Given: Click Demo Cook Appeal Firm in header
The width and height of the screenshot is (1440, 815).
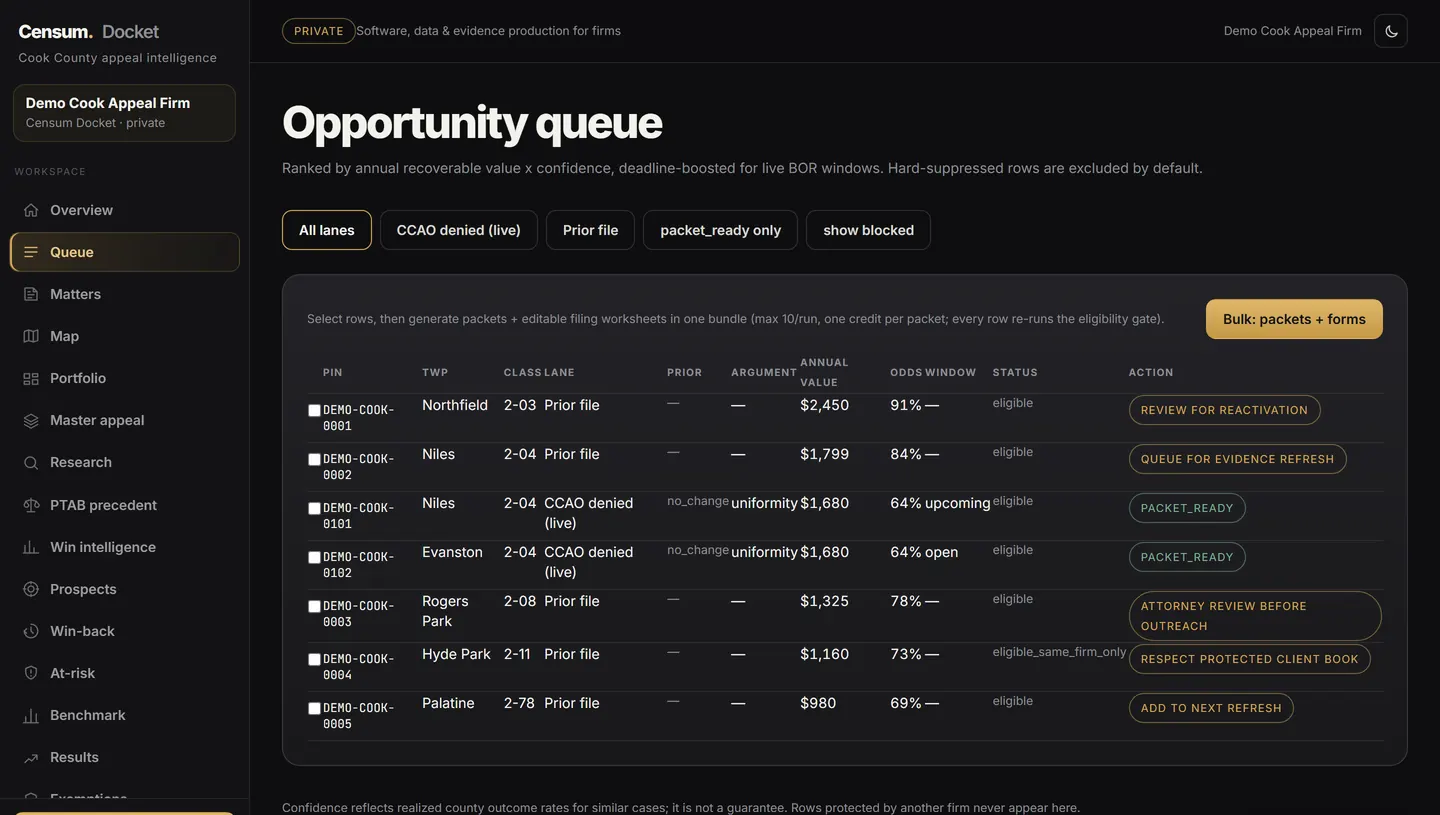Looking at the screenshot, I should click(x=1292, y=31).
